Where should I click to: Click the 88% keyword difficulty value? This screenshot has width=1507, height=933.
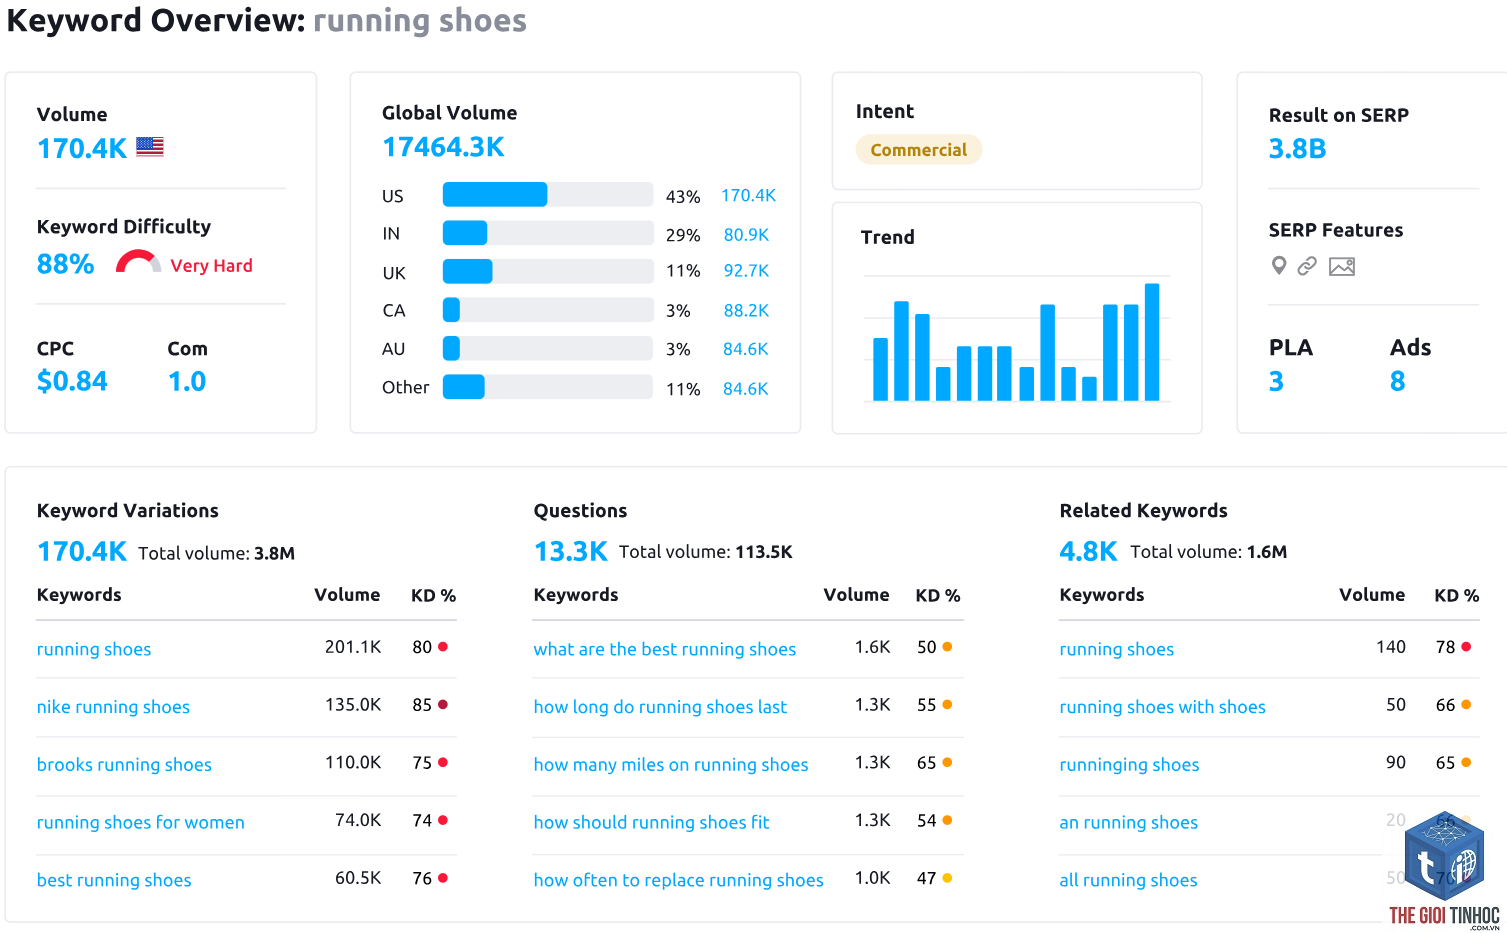65,264
